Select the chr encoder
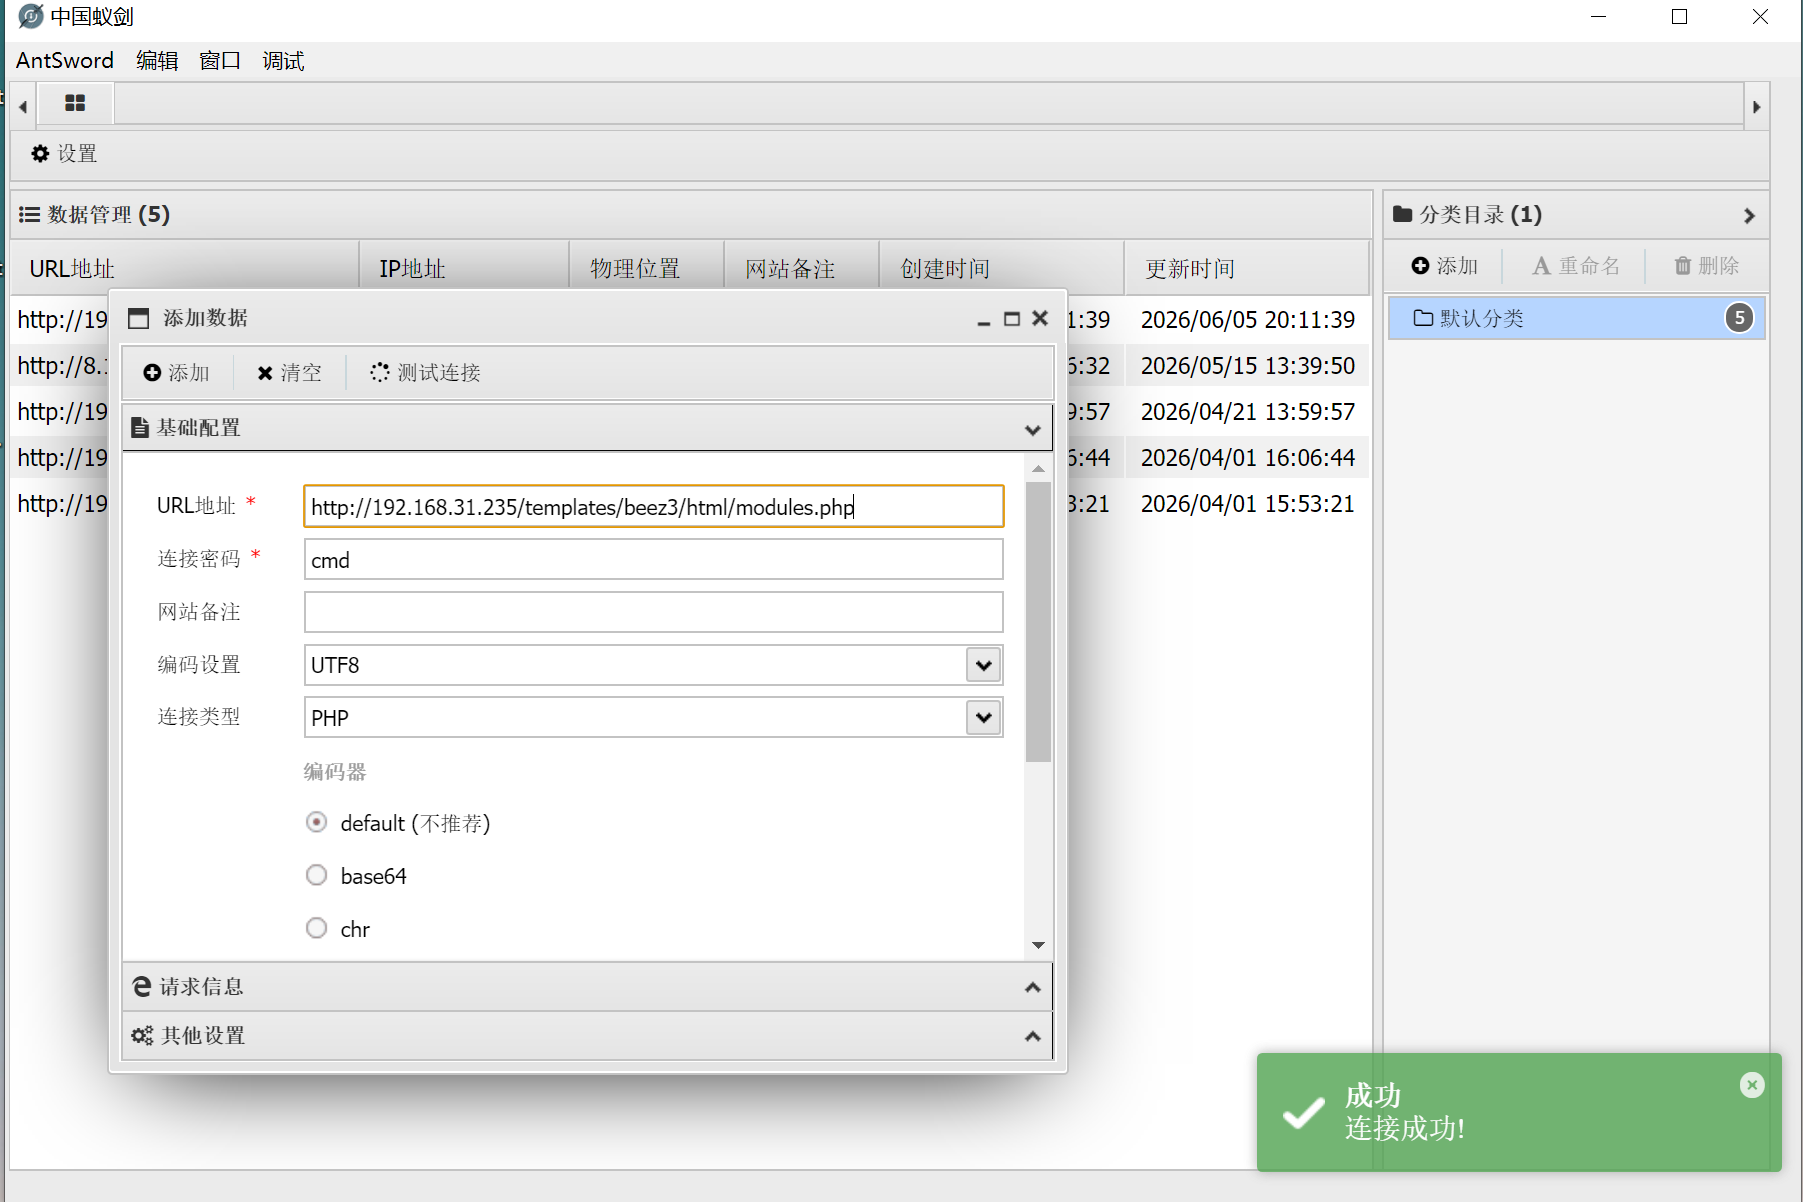The width and height of the screenshot is (1803, 1202). point(316,928)
